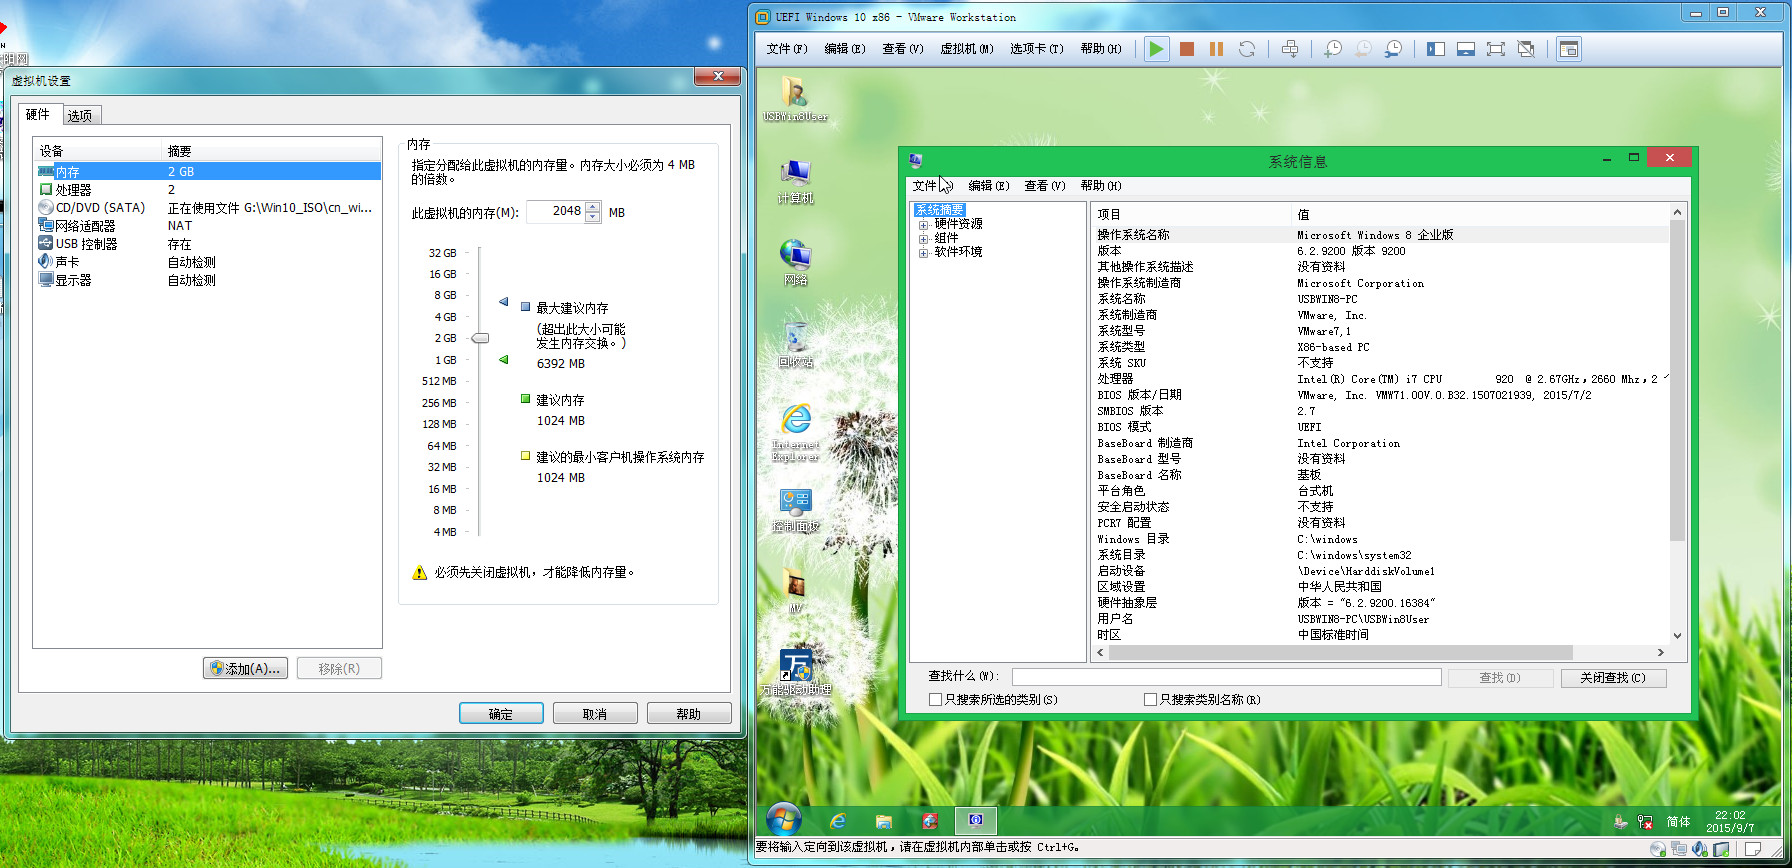Select the 显示器 device row

point(208,280)
